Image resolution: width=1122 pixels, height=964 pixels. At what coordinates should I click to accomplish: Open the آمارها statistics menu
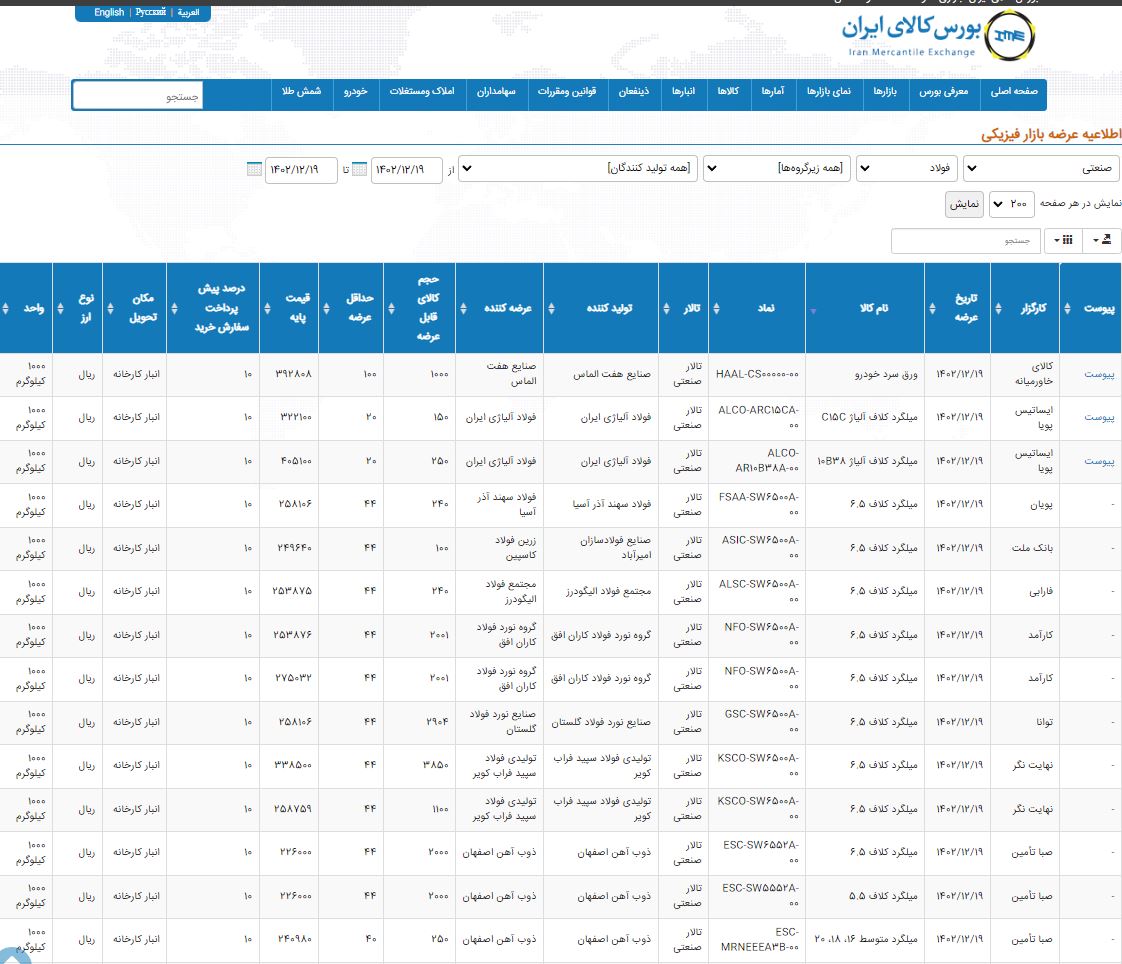[x=773, y=92]
